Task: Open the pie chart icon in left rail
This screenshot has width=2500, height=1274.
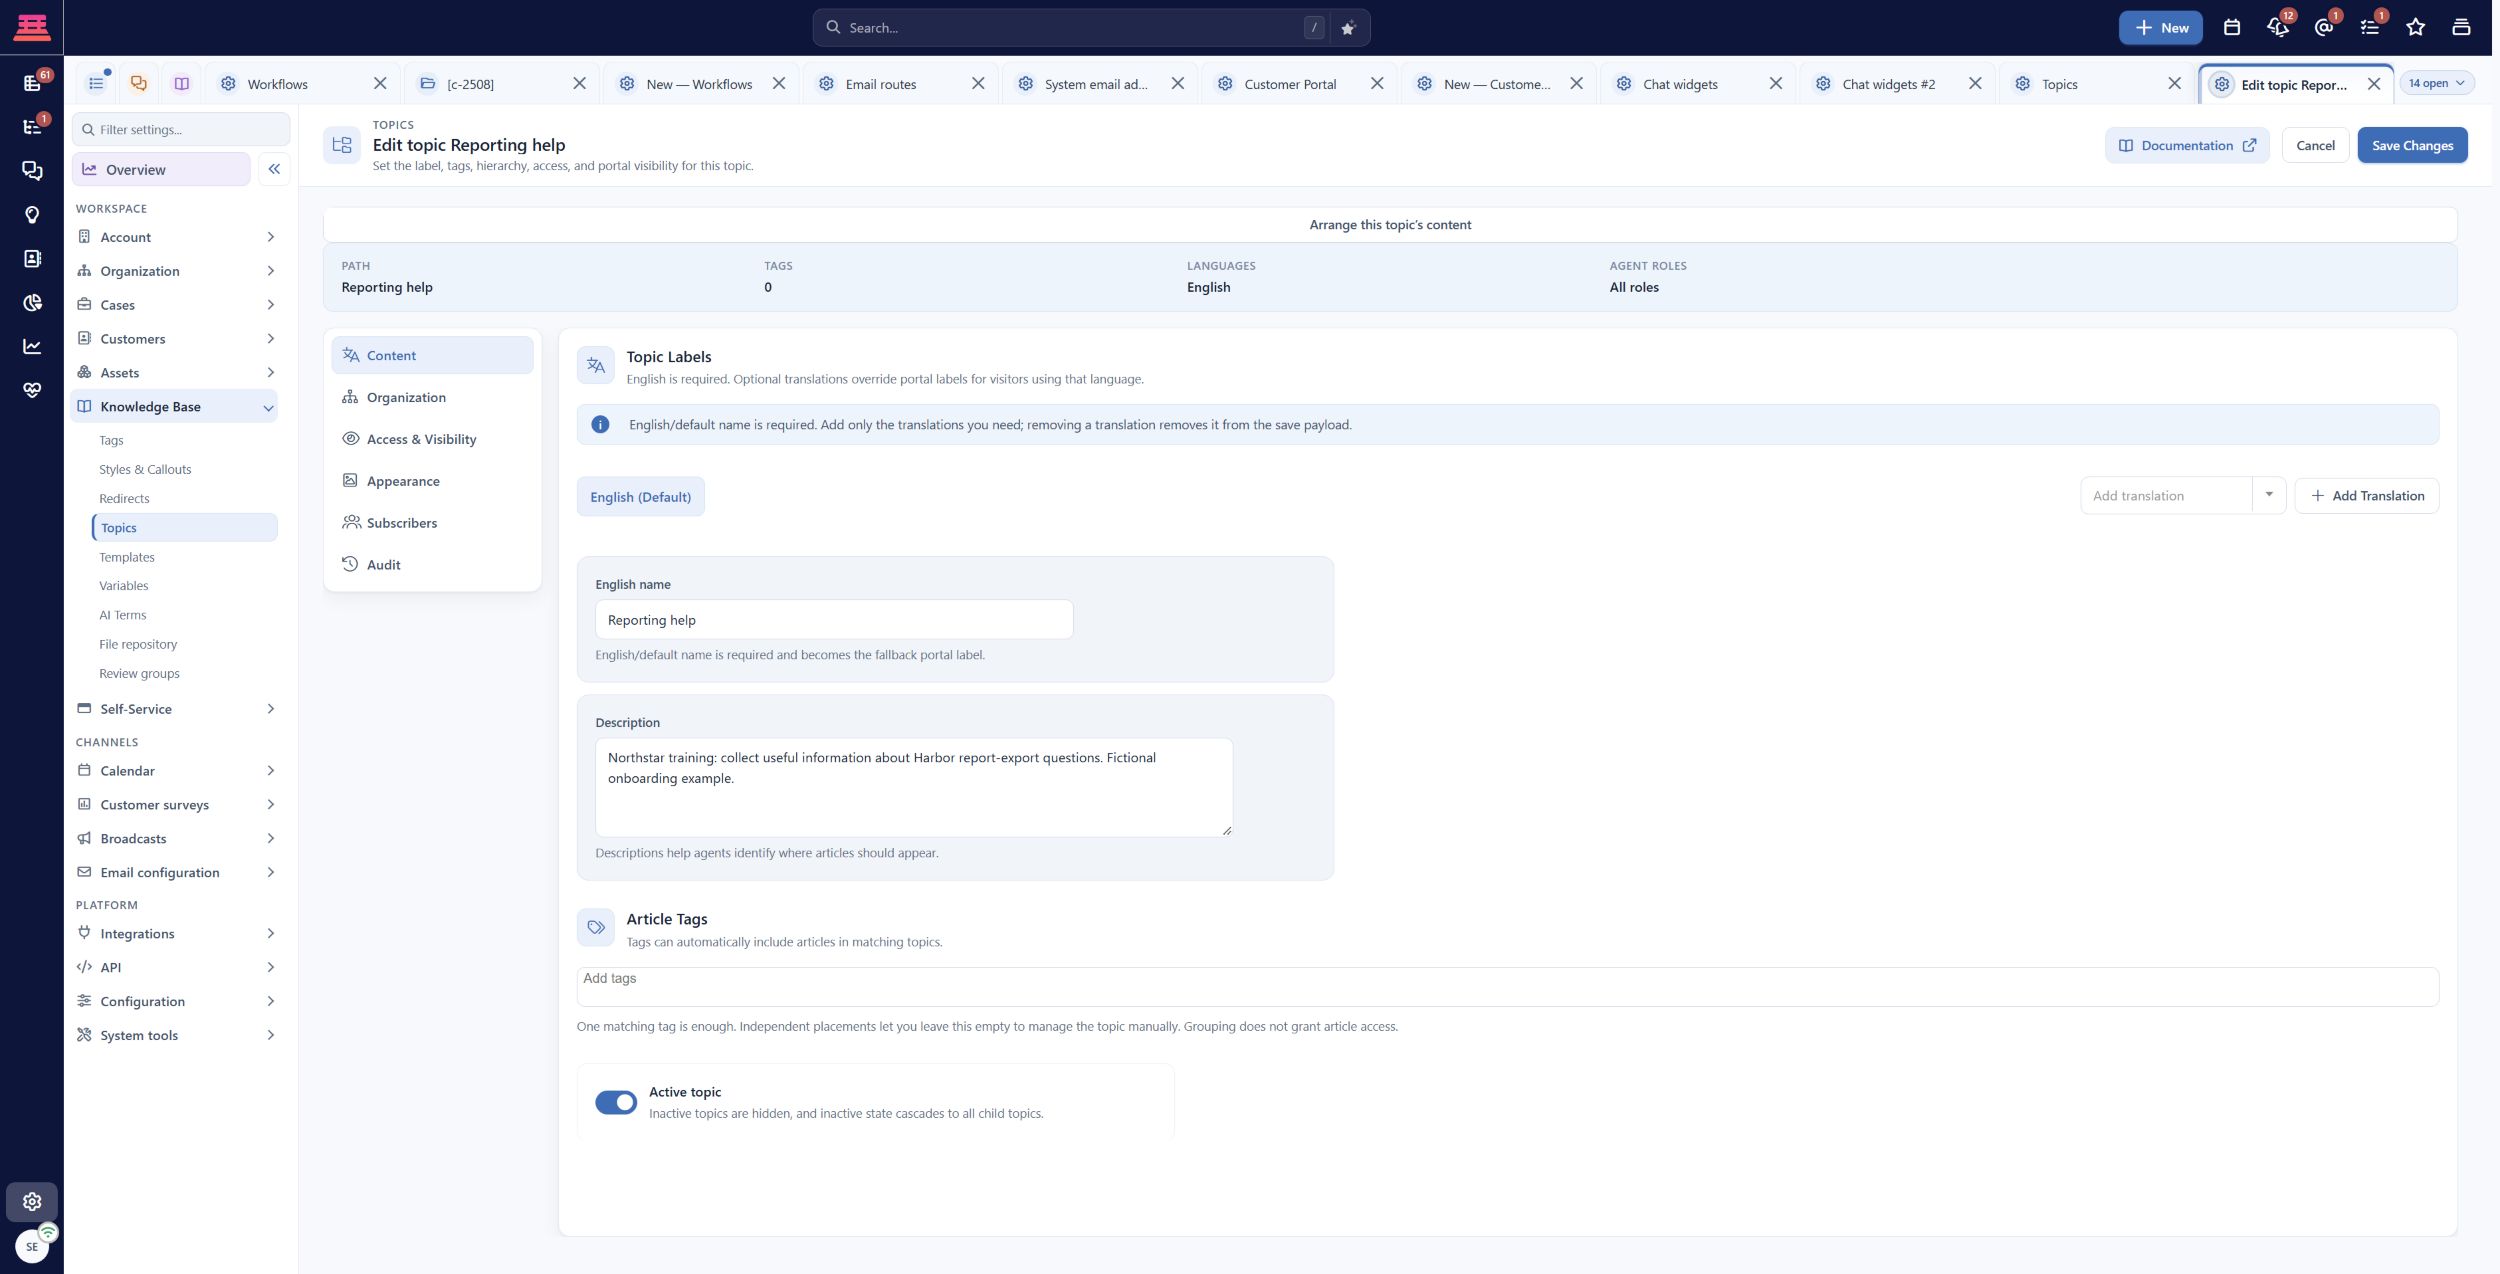Action: [x=32, y=303]
